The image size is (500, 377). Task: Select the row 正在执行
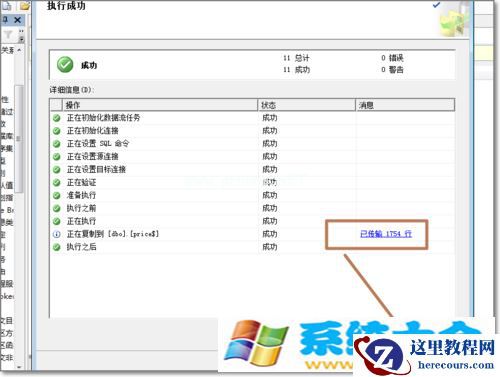(x=252, y=221)
